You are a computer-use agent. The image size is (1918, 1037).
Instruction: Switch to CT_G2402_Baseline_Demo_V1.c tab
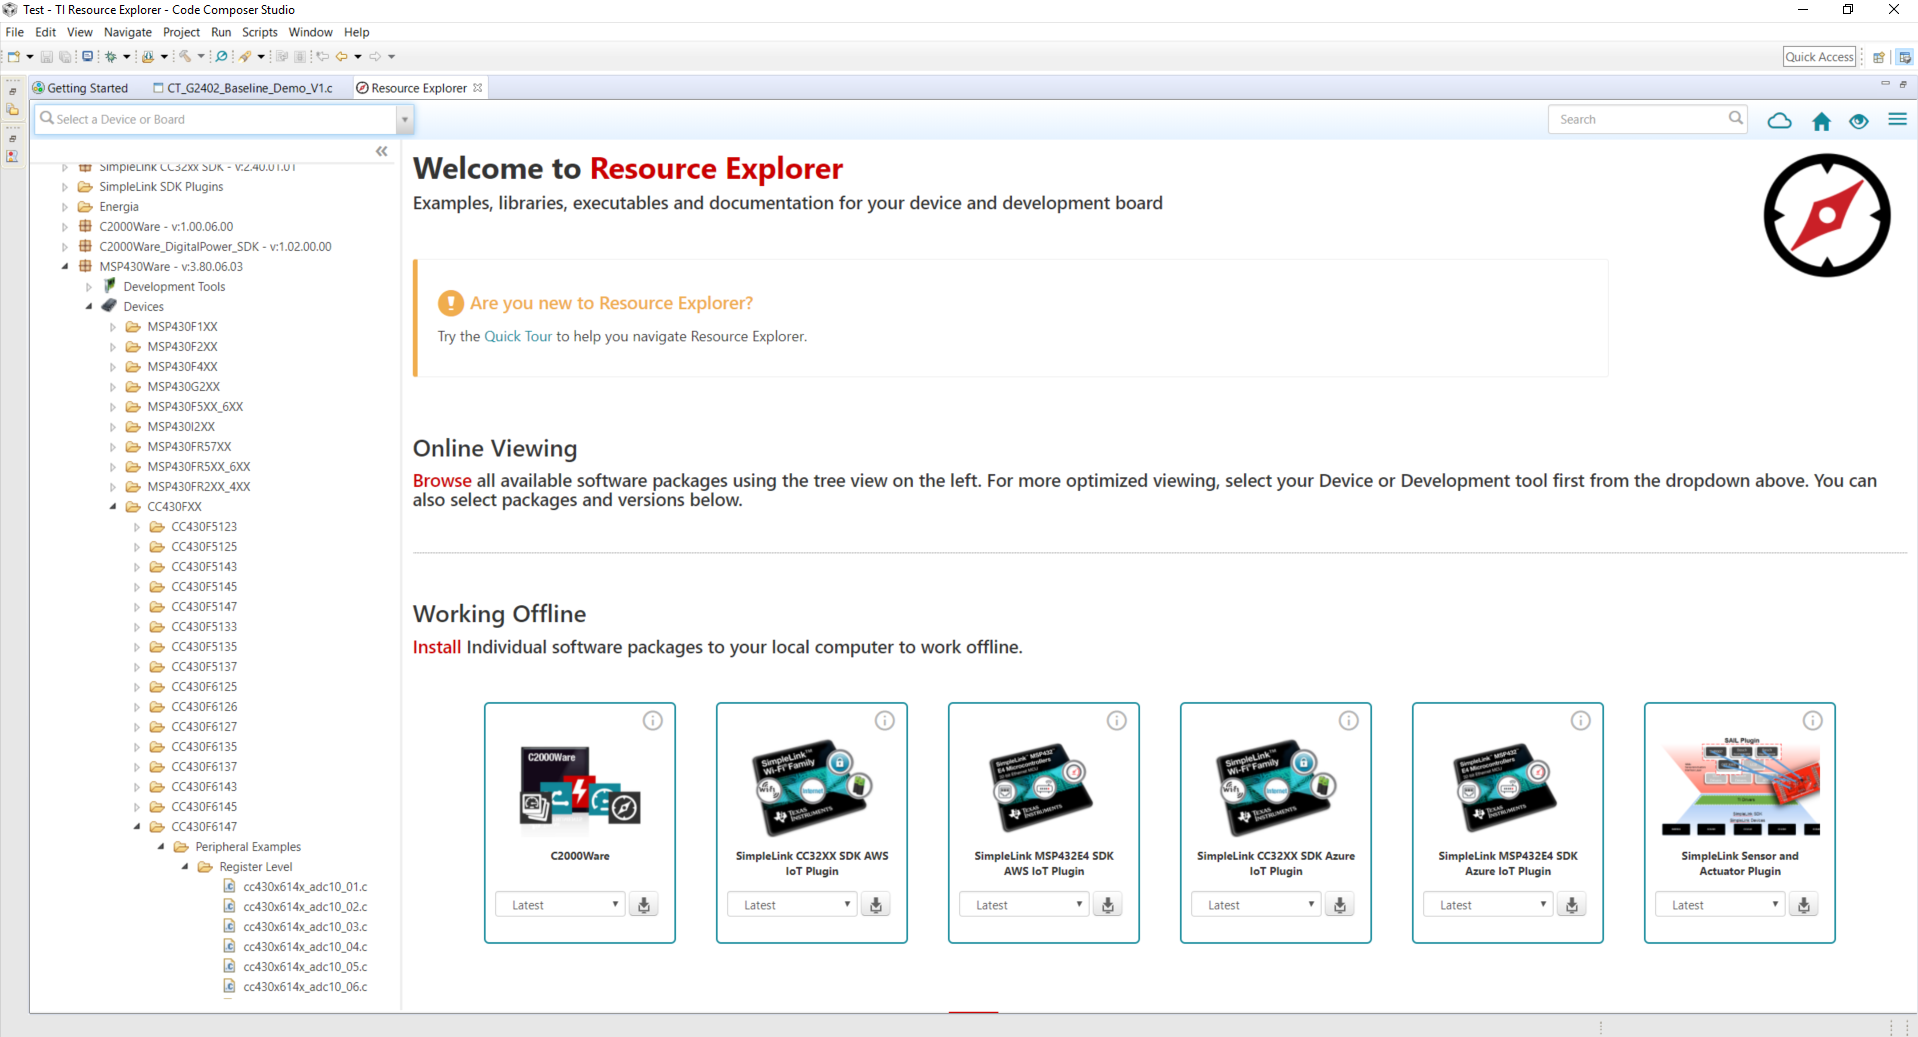pyautogui.click(x=243, y=88)
